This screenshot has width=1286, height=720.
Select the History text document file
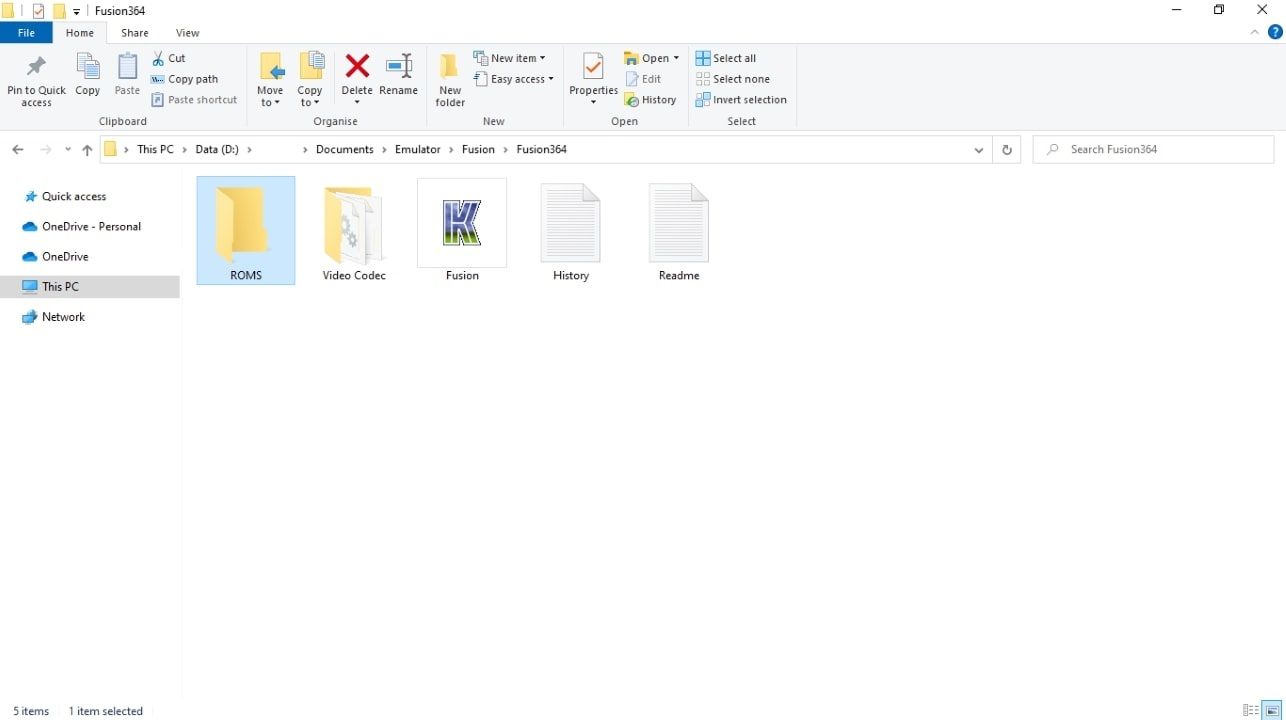click(x=571, y=231)
